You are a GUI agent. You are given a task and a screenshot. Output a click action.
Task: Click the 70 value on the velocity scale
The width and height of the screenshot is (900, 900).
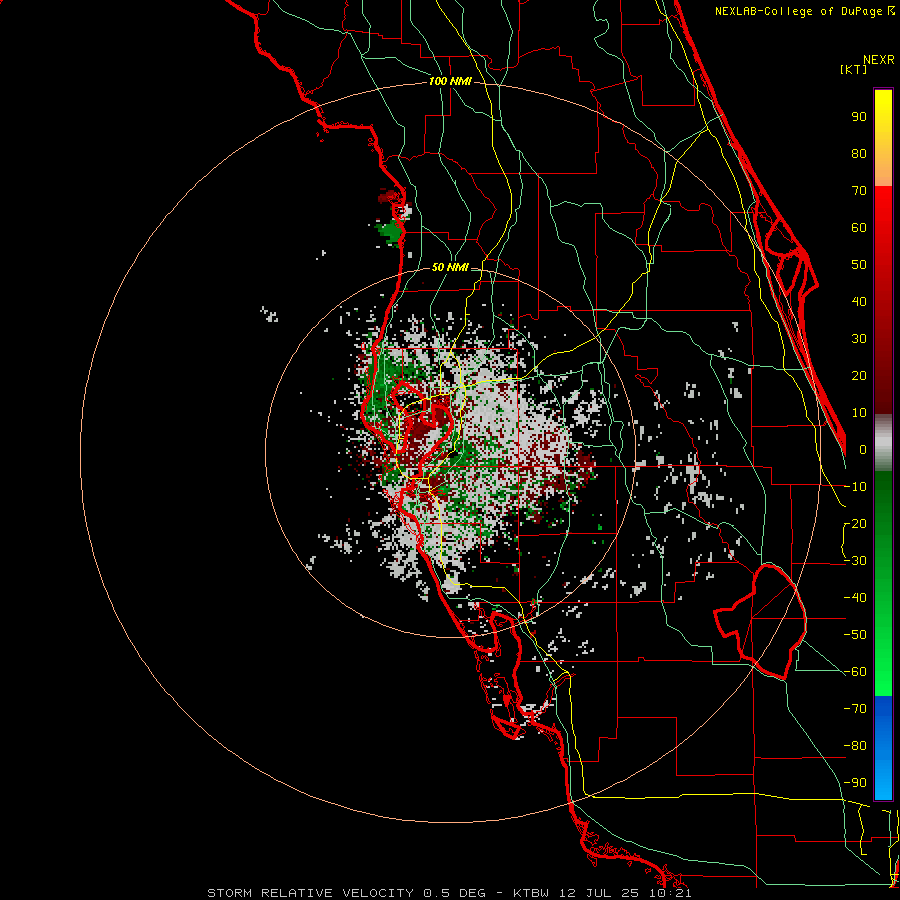pyautogui.click(x=859, y=191)
